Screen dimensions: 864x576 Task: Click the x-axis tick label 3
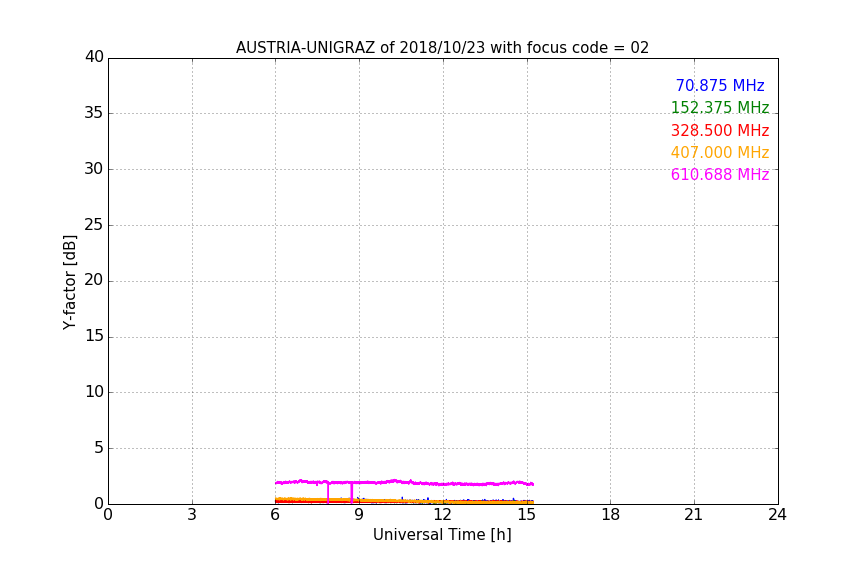point(192,515)
